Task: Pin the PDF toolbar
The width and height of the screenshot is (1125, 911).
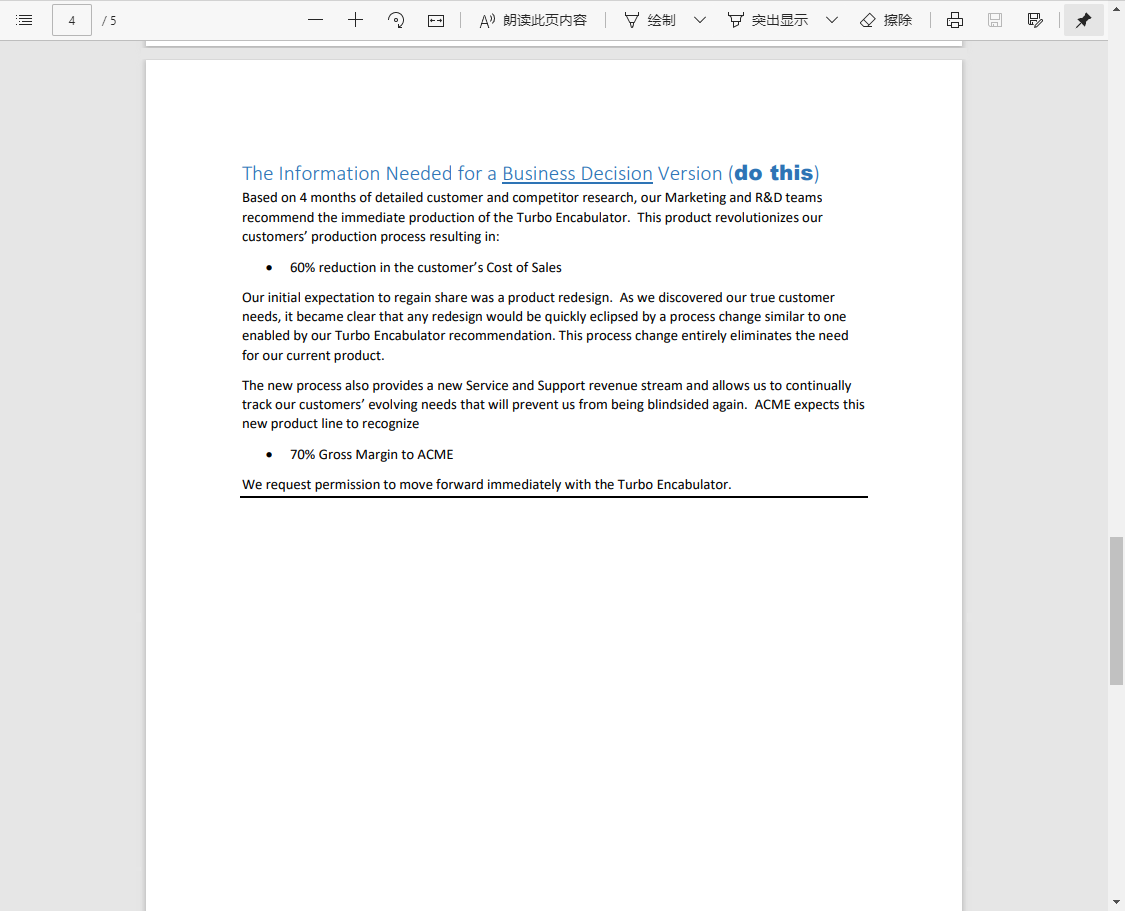Action: click(1083, 19)
